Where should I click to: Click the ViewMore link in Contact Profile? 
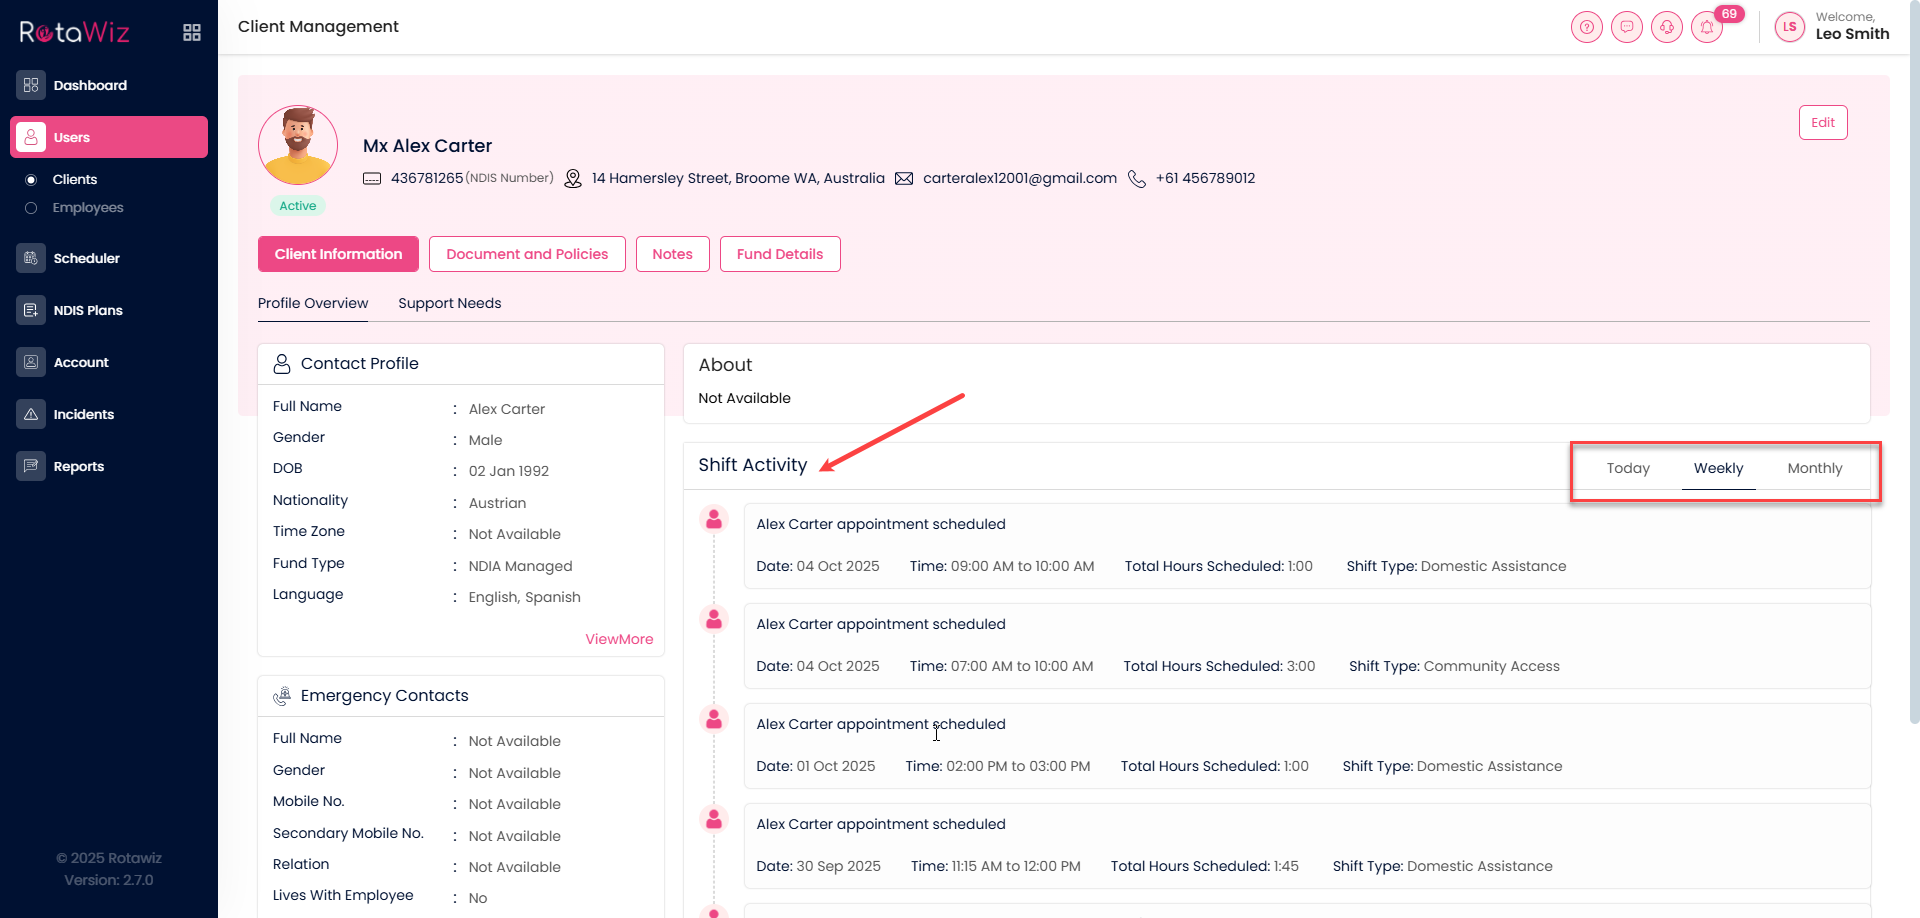619,639
